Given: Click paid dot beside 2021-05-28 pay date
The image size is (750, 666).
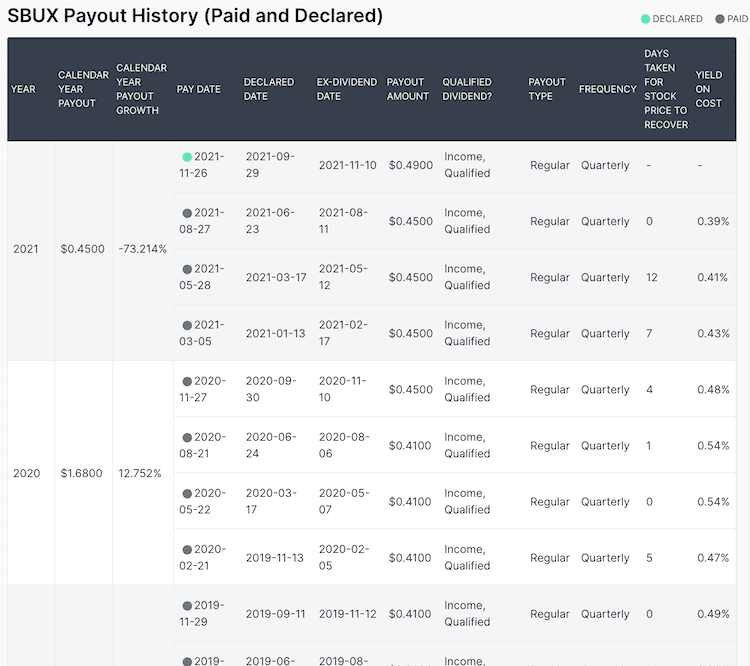Looking at the screenshot, I should click(x=188, y=269).
